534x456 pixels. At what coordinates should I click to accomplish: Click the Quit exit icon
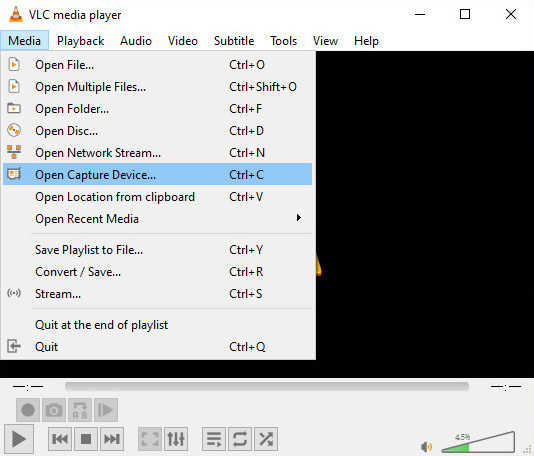14,346
